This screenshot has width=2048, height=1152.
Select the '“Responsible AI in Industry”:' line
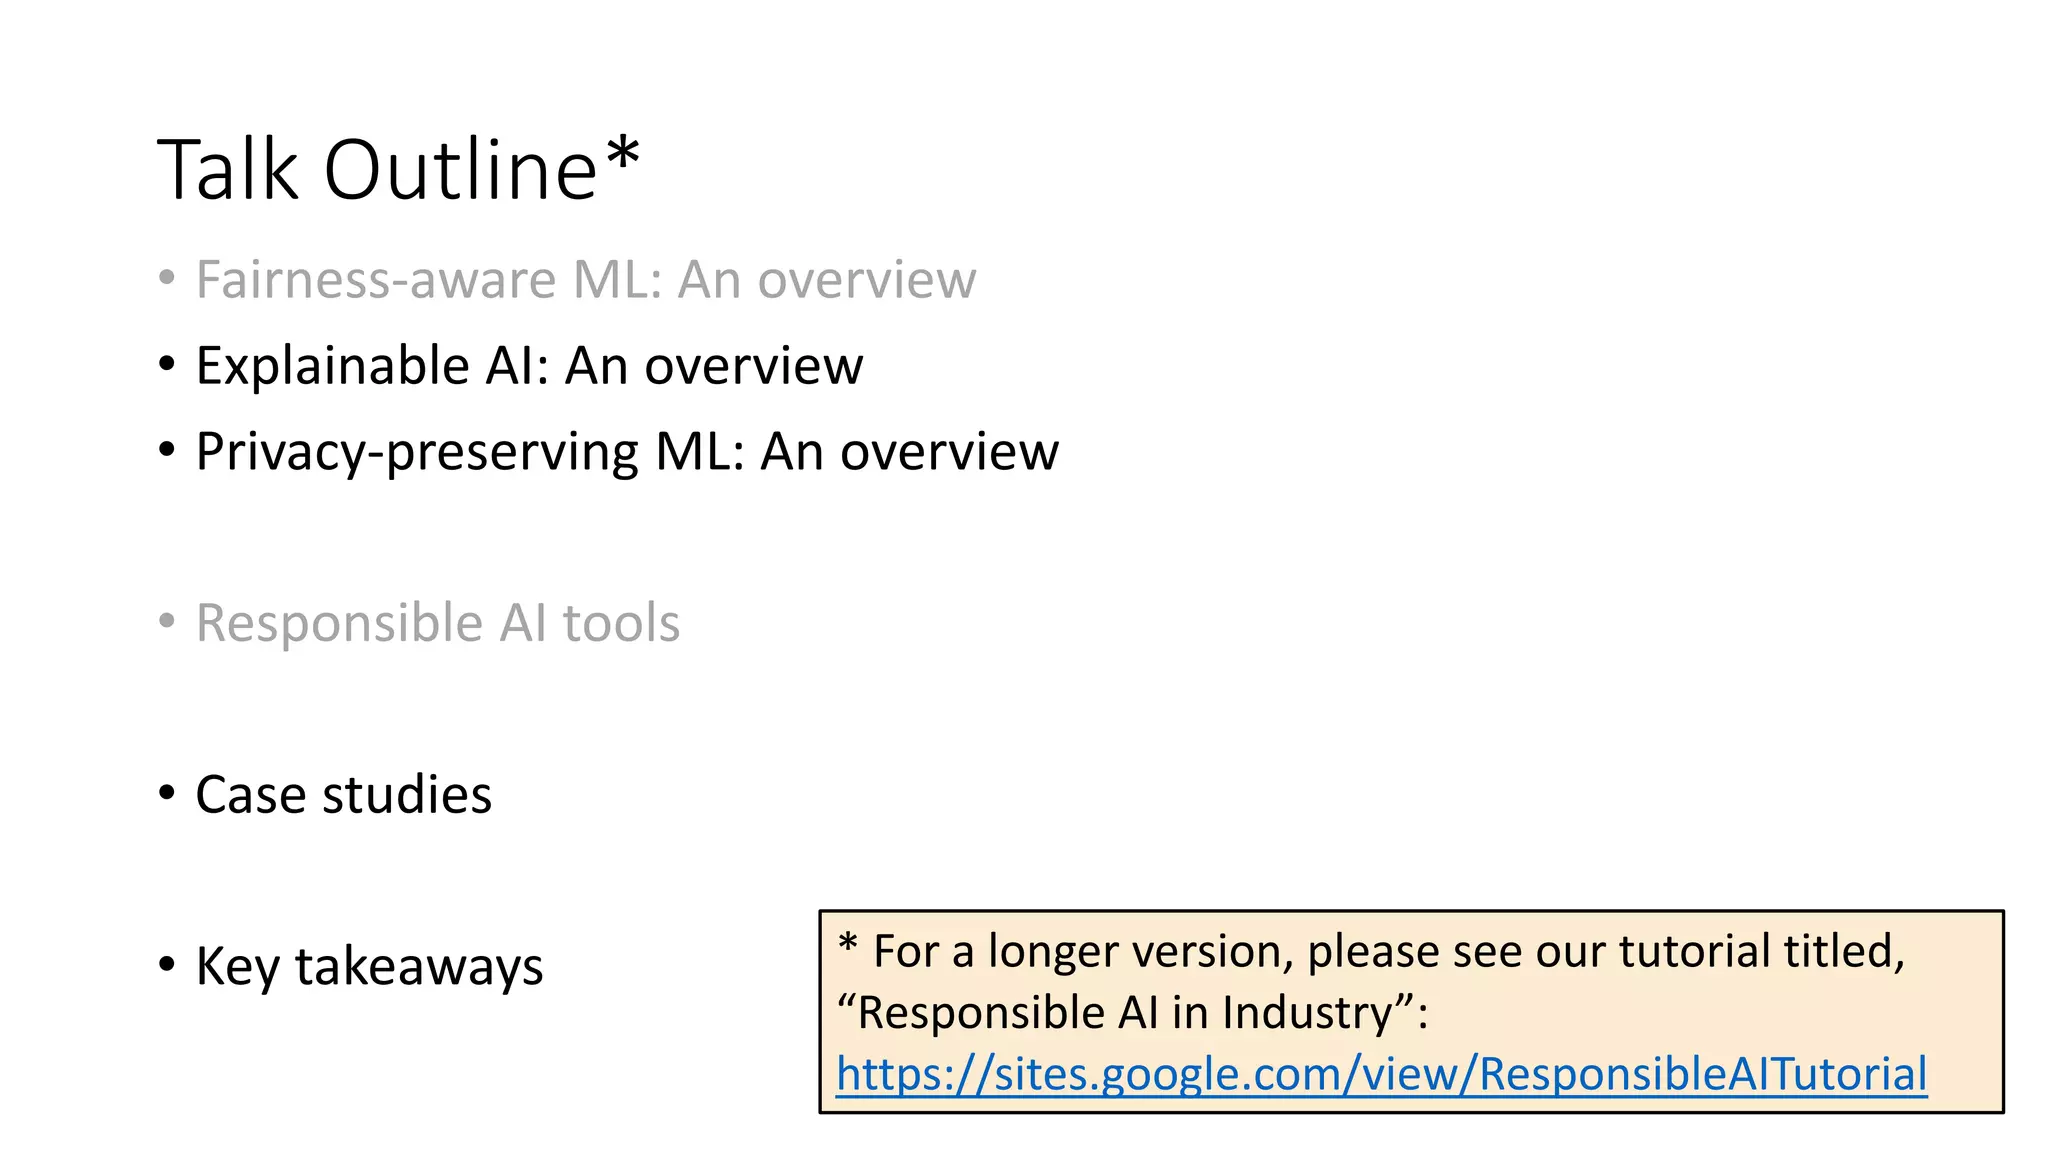click(x=1133, y=1013)
